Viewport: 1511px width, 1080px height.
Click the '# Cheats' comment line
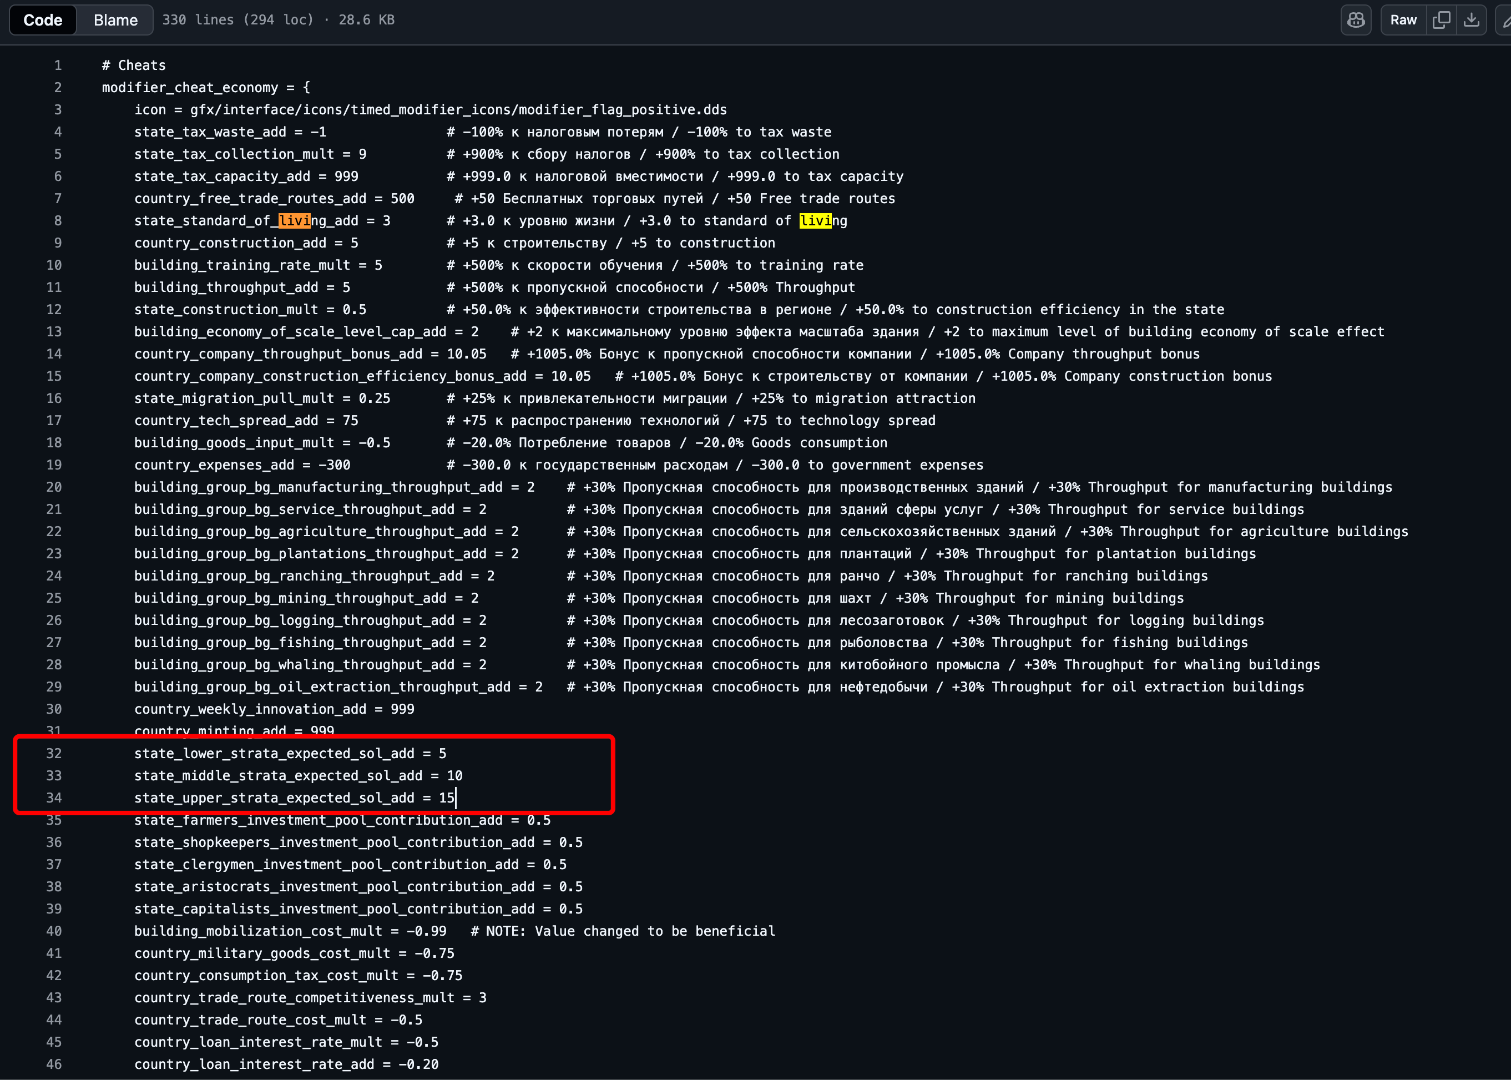coord(134,65)
